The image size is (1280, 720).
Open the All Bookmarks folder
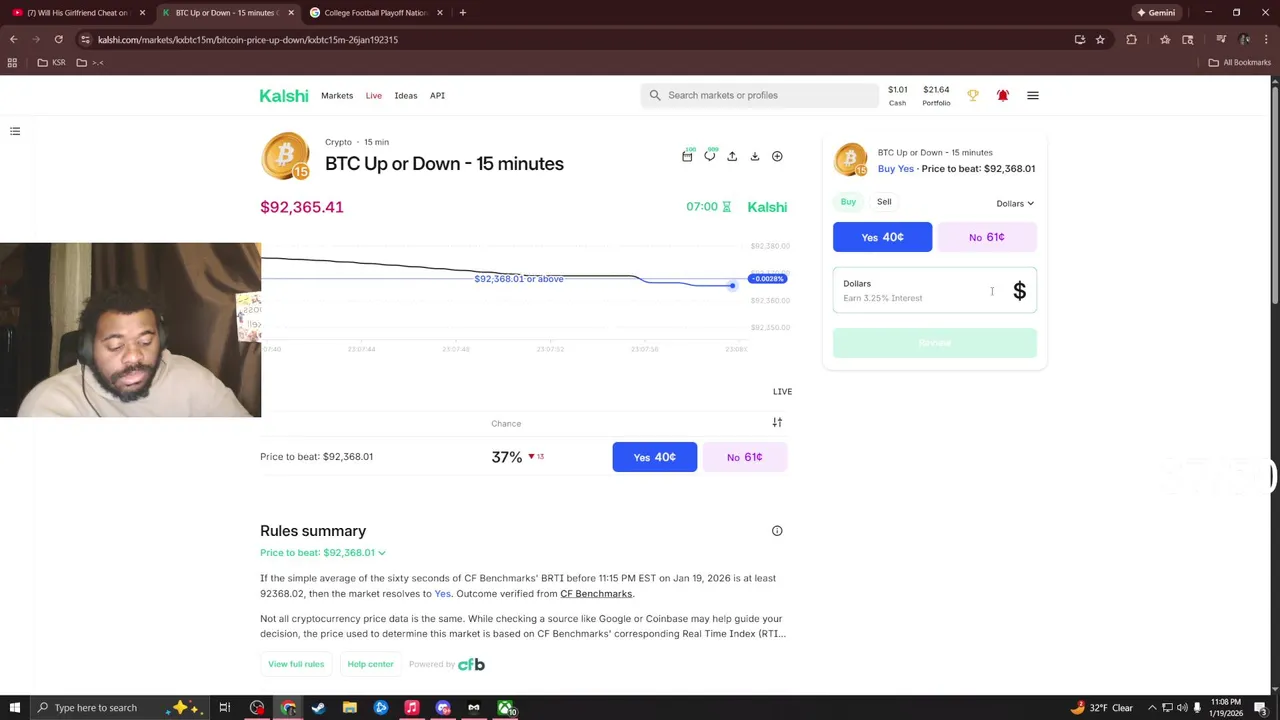point(1239,62)
